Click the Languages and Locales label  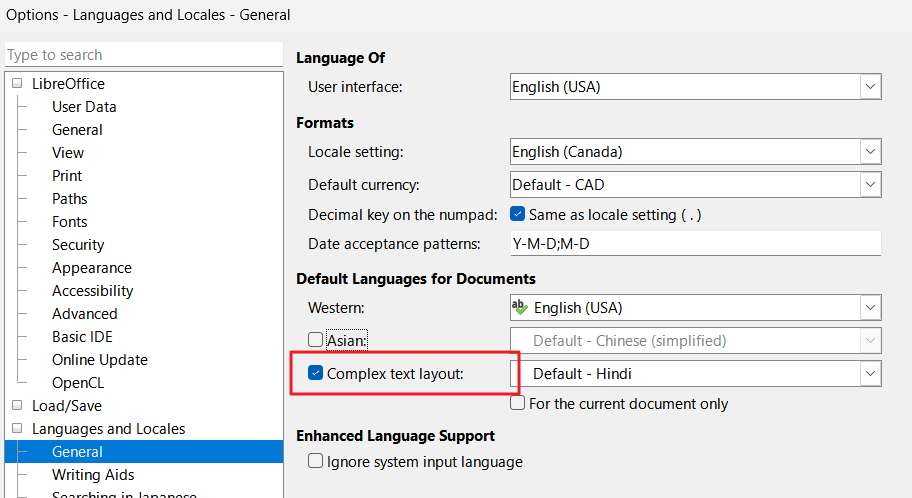tap(108, 429)
